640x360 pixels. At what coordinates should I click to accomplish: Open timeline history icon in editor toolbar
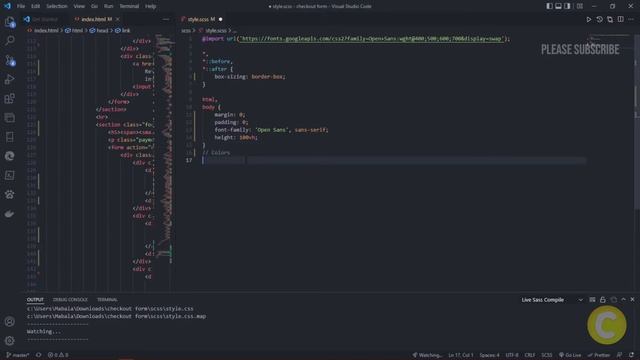[599, 19]
